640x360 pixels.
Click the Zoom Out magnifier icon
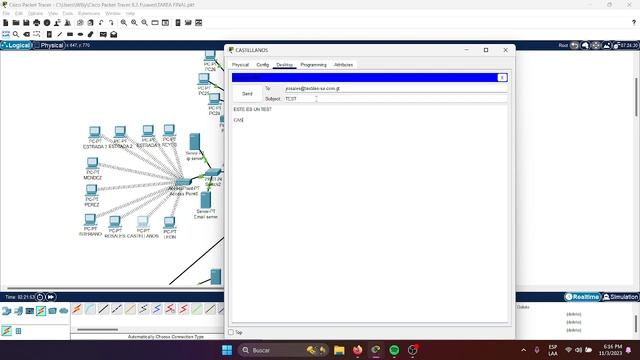coord(144,23)
